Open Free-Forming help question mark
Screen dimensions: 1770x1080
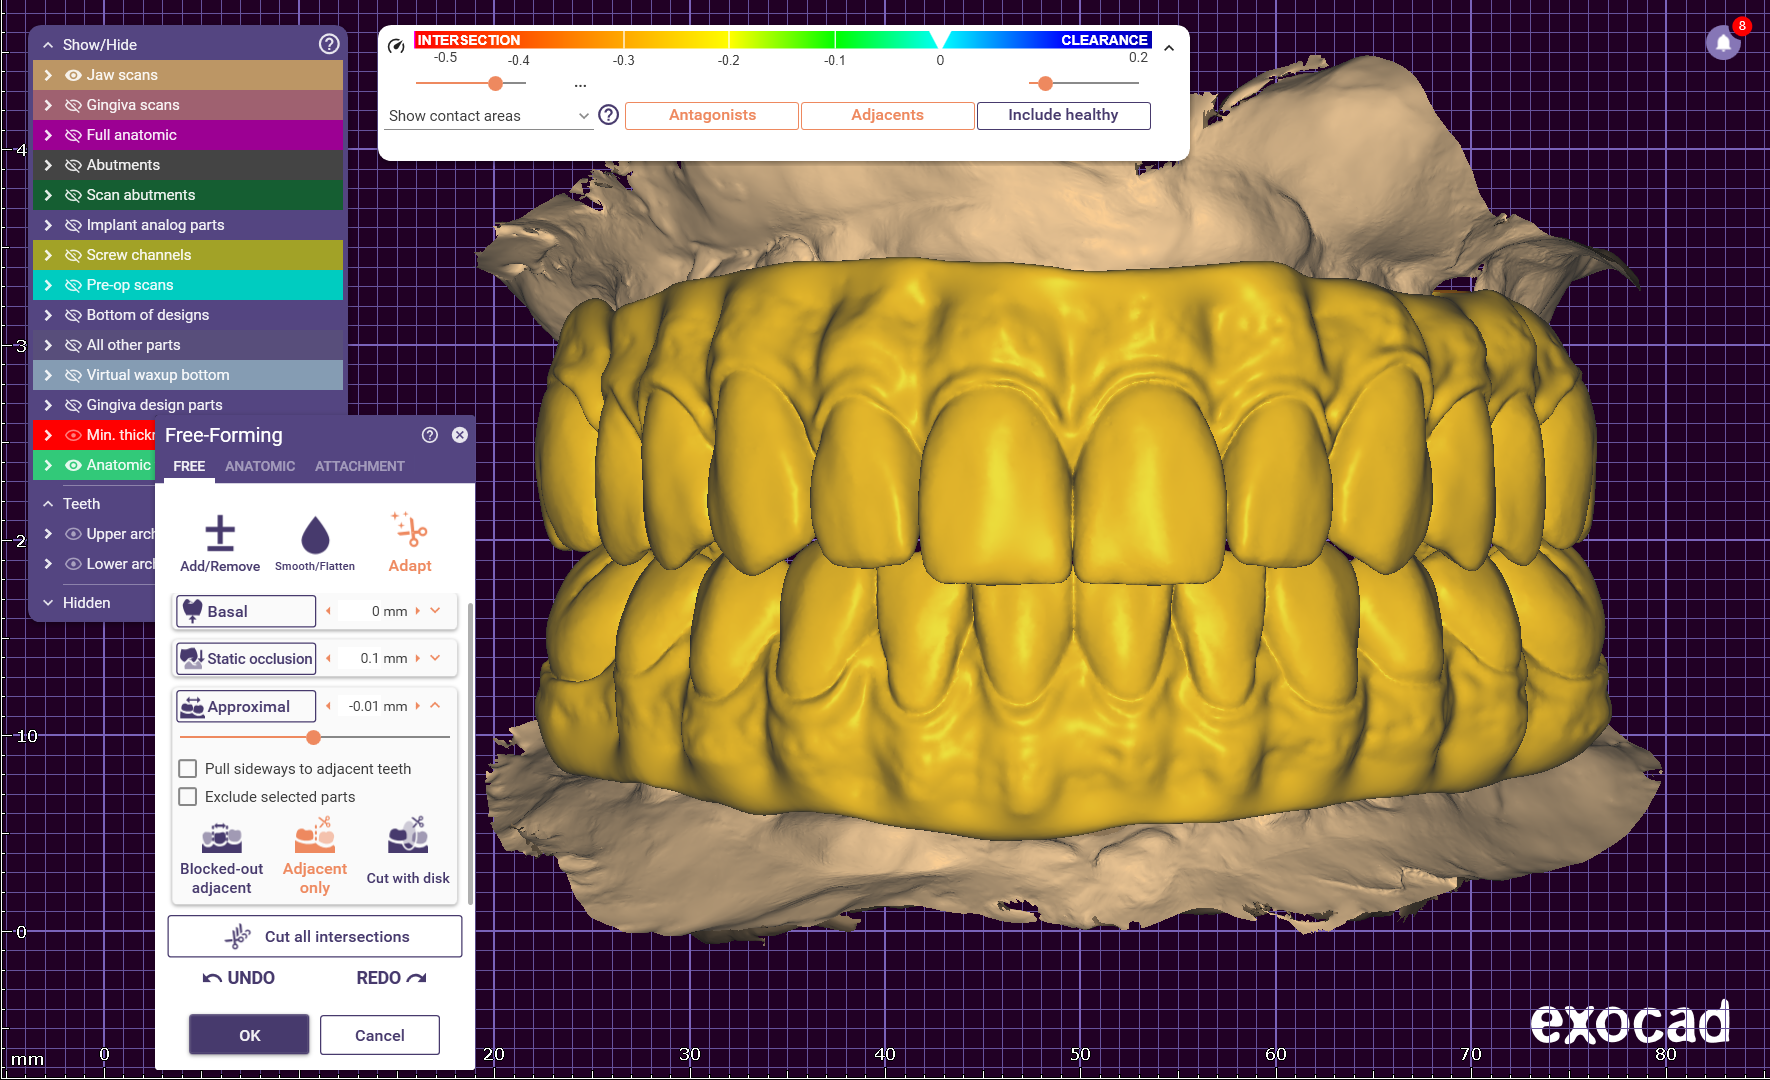click(430, 435)
